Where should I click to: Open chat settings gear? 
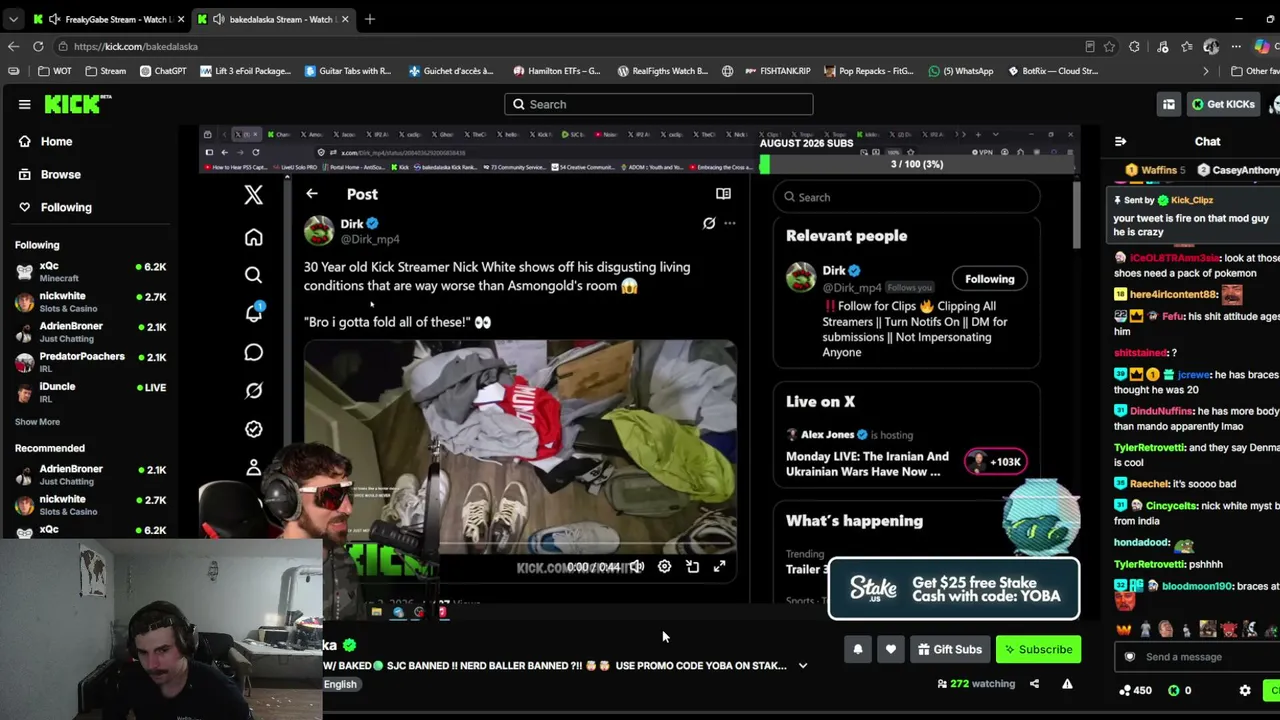coord(1245,690)
